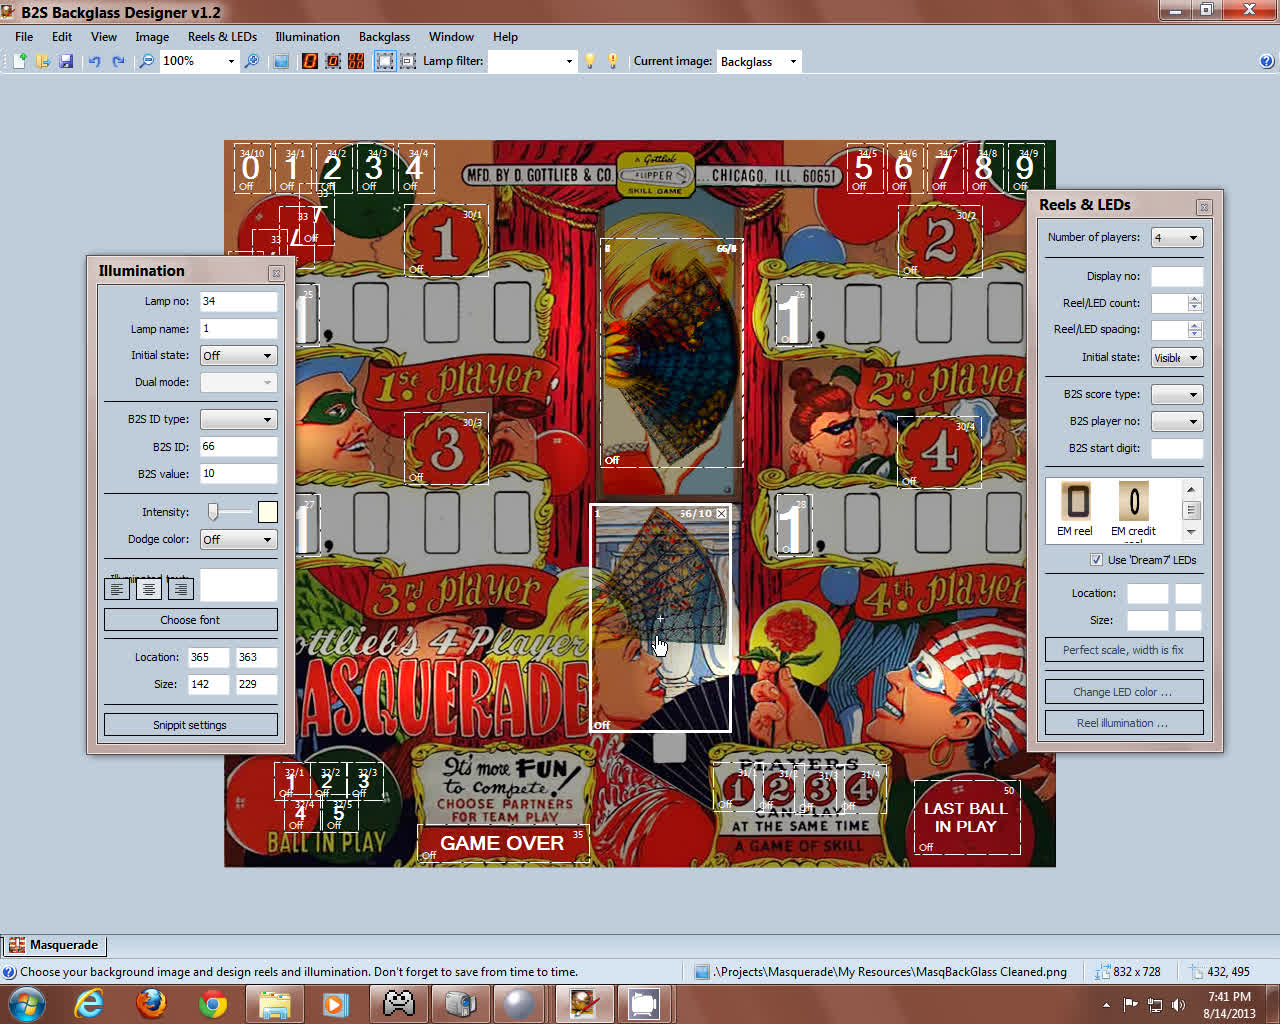This screenshot has height=1024, width=1280.
Task: Create a new project with the toolbar icon
Action: pos(19,61)
